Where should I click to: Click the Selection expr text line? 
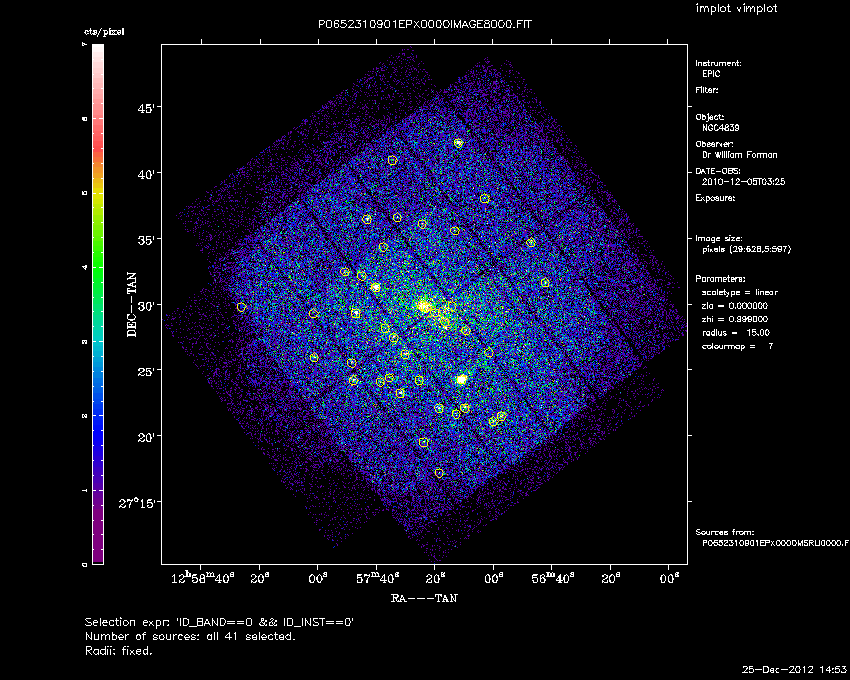tap(219, 622)
